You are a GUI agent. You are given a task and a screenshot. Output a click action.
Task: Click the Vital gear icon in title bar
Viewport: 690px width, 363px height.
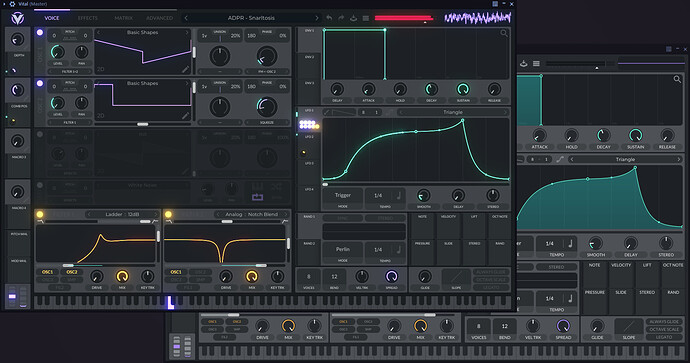(12, 4)
